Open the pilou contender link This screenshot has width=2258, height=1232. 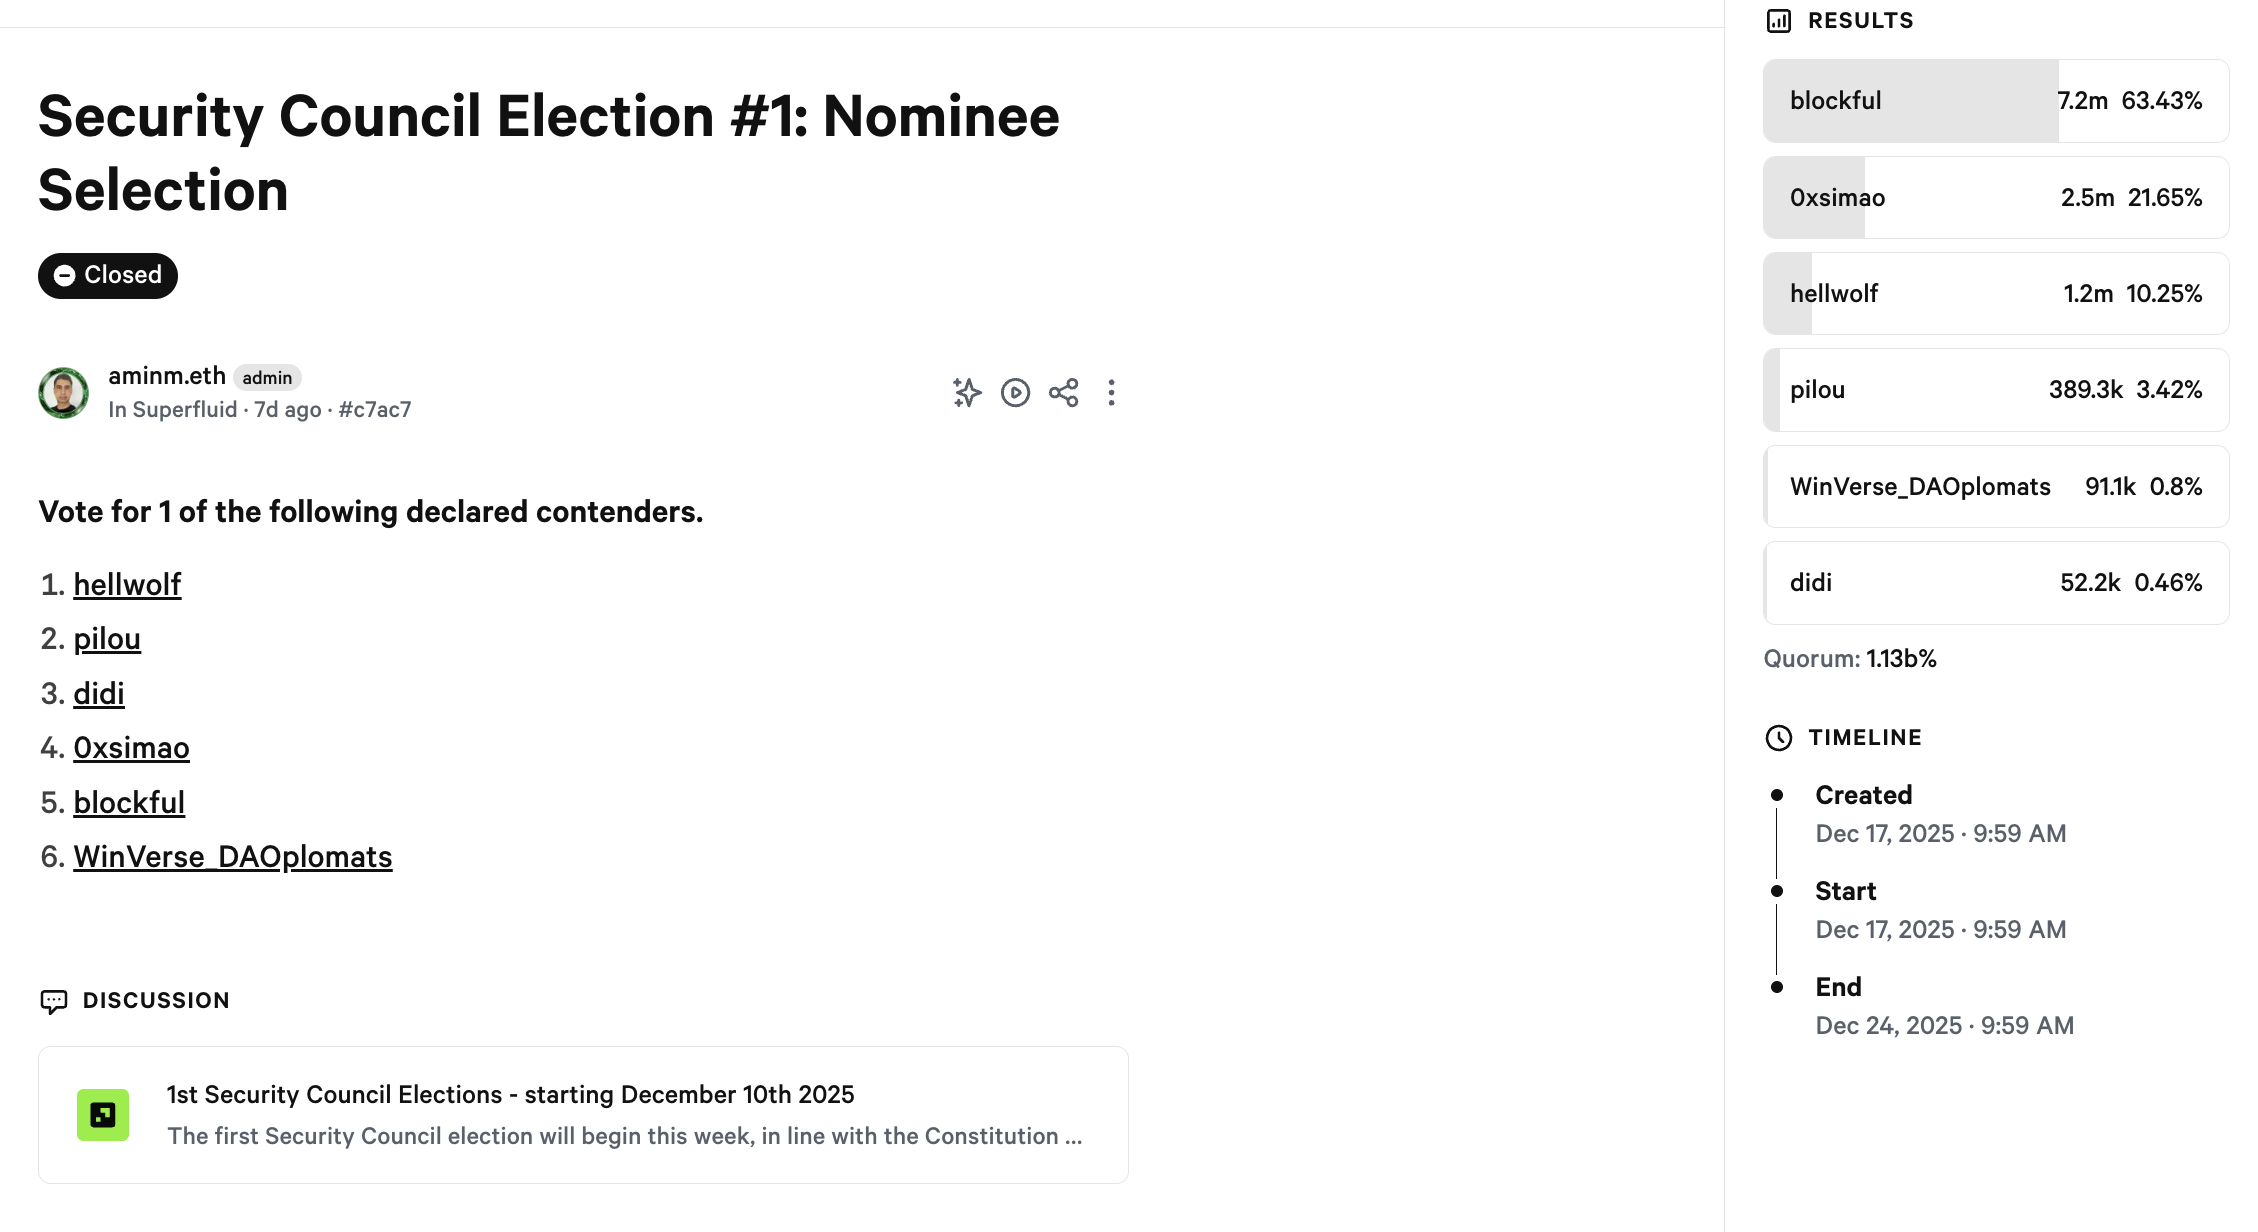coord(107,639)
